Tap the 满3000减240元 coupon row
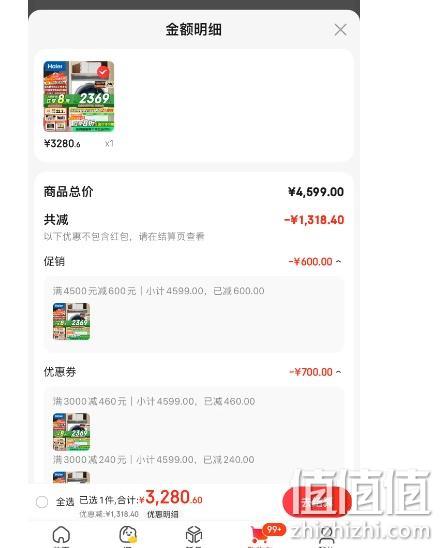440x548 pixels. tap(154, 460)
